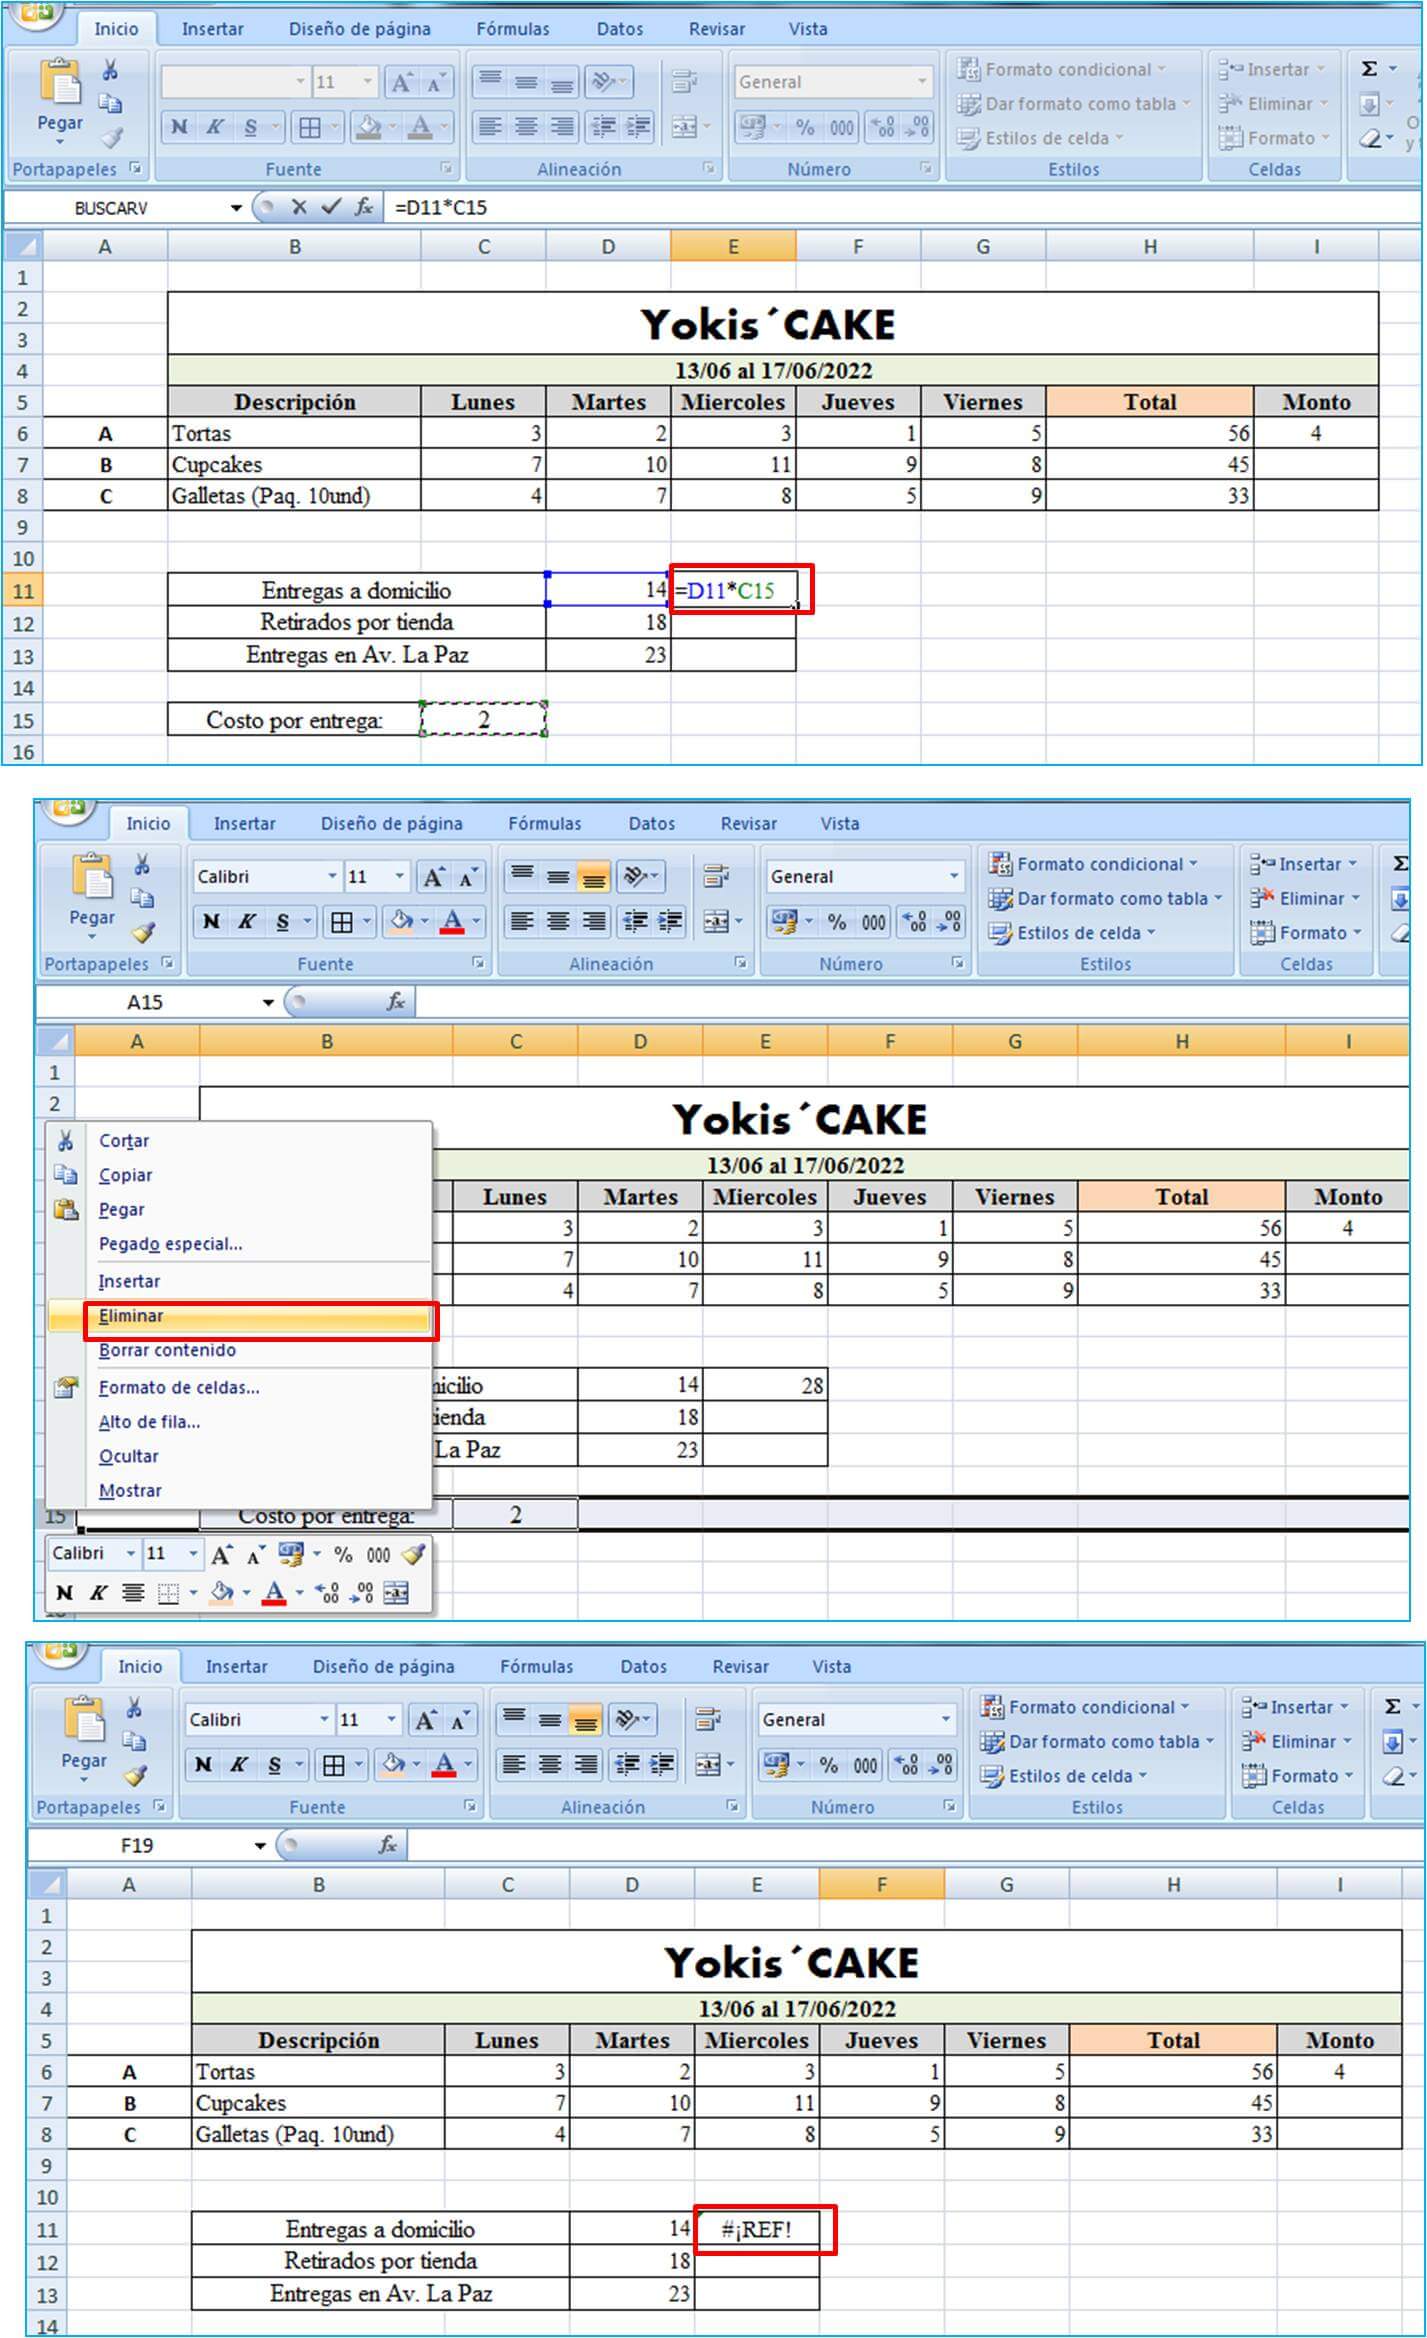This screenshot has height=2338, width=1427.
Task: Click the grow font icon in the middle window's ribbon
Action: [x=432, y=877]
